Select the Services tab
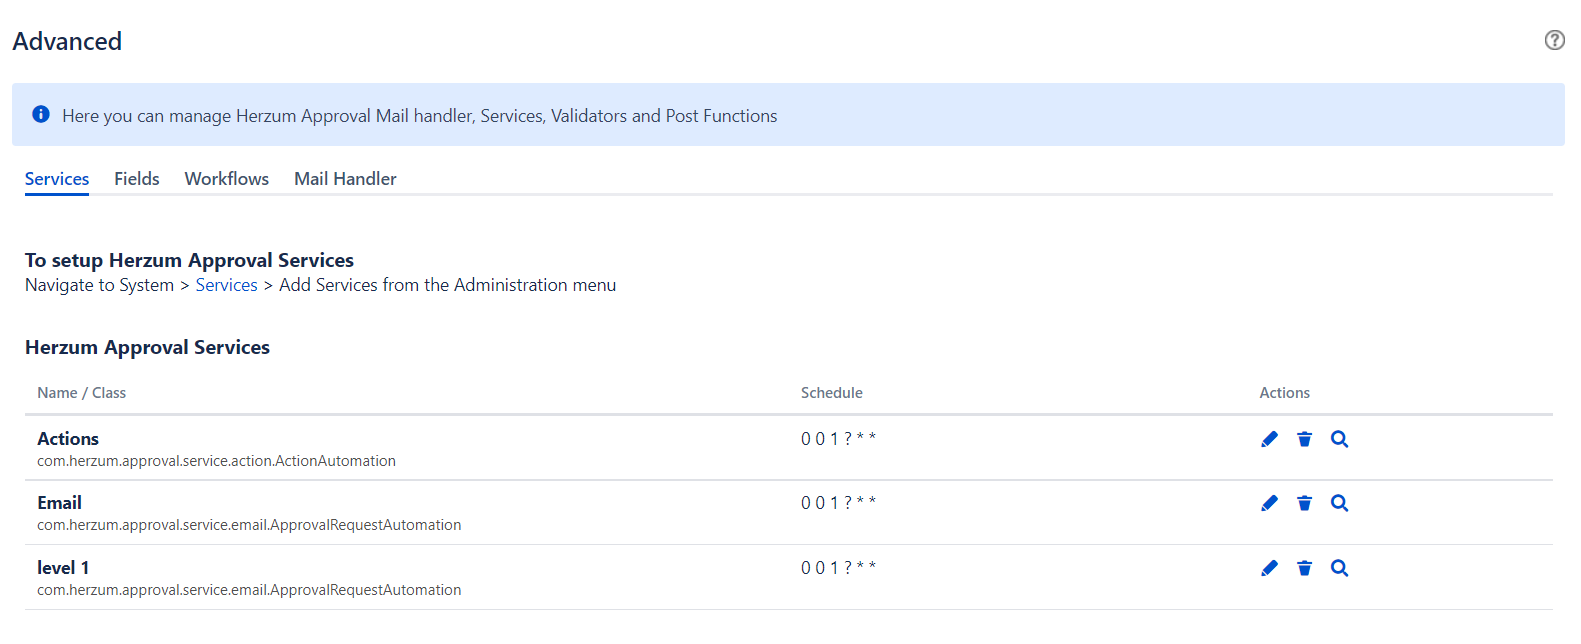The width and height of the screenshot is (1581, 644). (57, 179)
